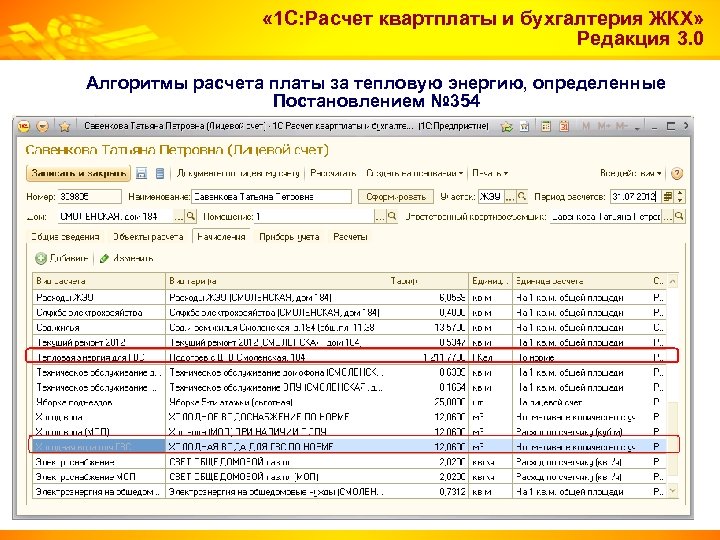This screenshot has height=540, width=720.
Task: Select the Электроснабжение МОП row
Action: [x=351, y=477]
